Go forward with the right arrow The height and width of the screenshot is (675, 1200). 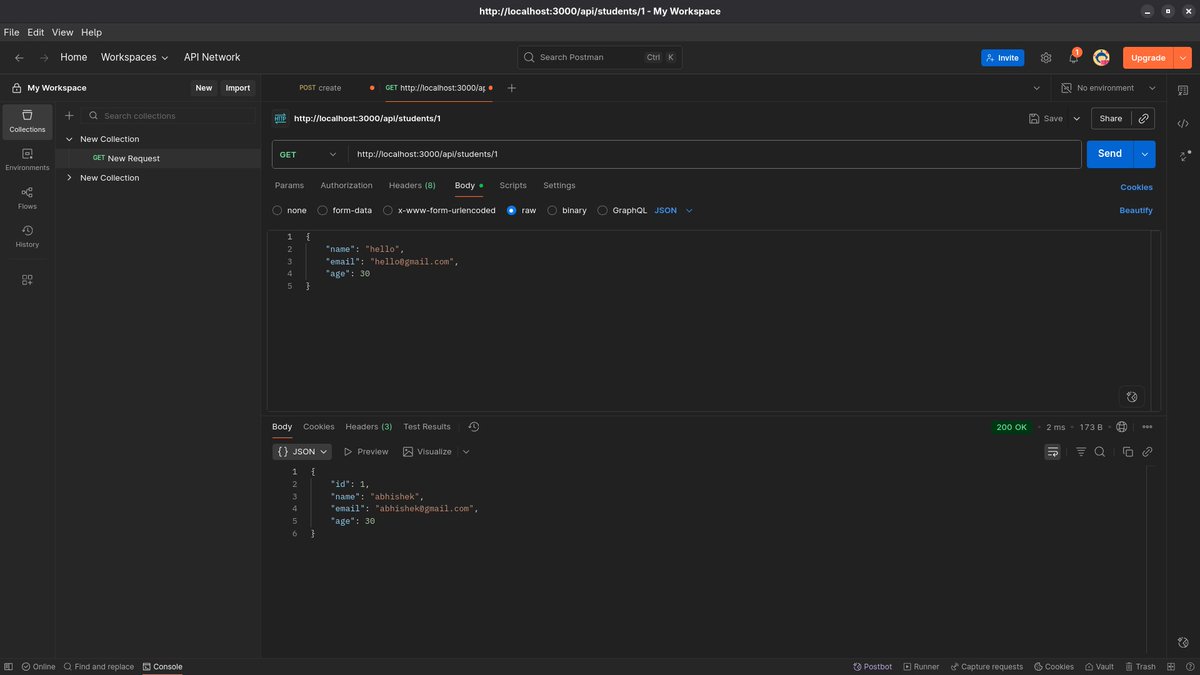pyautogui.click(x=43, y=58)
